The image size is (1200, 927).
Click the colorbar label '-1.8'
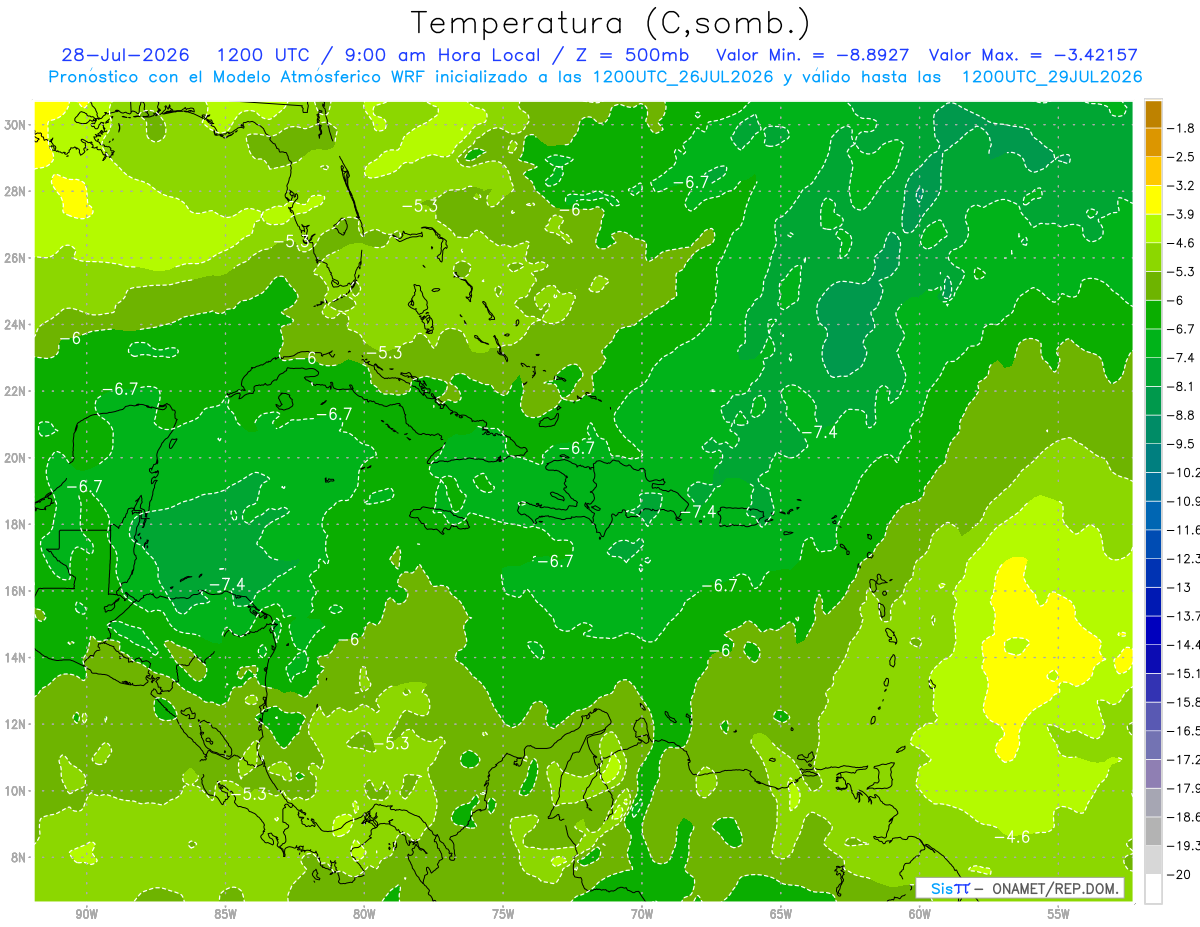tap(1183, 128)
